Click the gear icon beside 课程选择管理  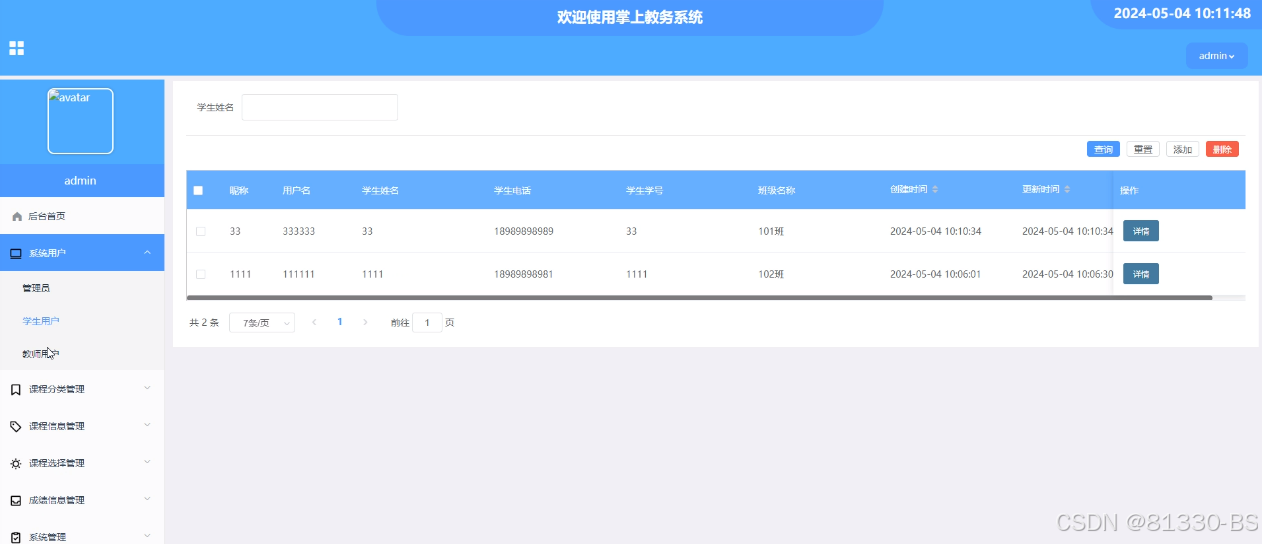(15, 463)
